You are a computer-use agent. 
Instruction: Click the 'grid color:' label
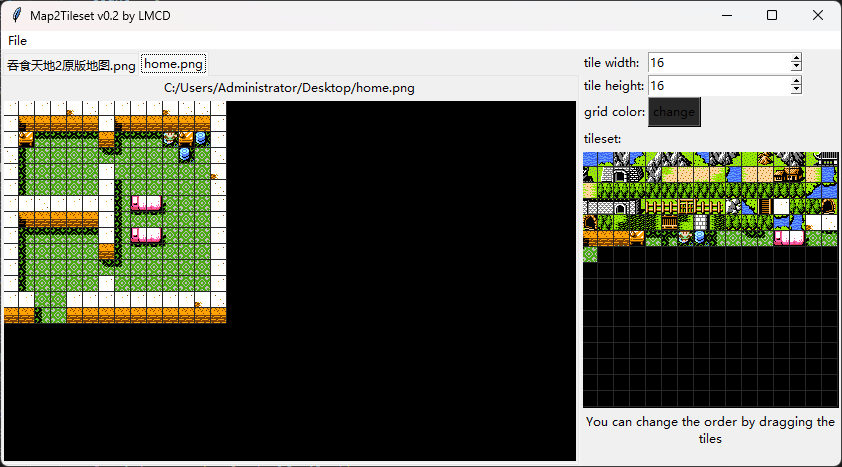point(614,112)
